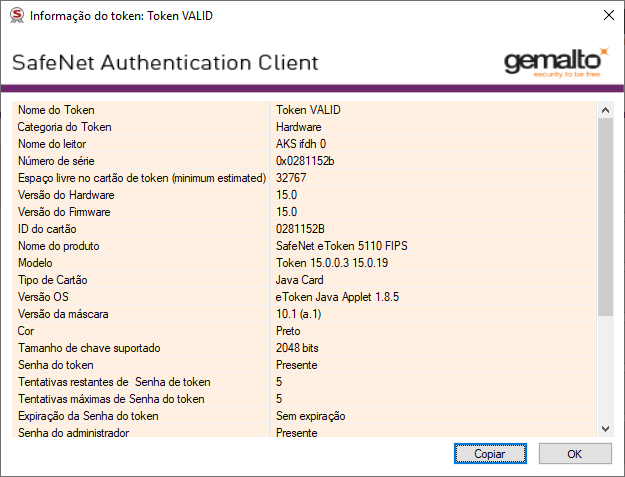Click the scrollbar down arrow
Screen dimensions: 625x477
click(604, 427)
